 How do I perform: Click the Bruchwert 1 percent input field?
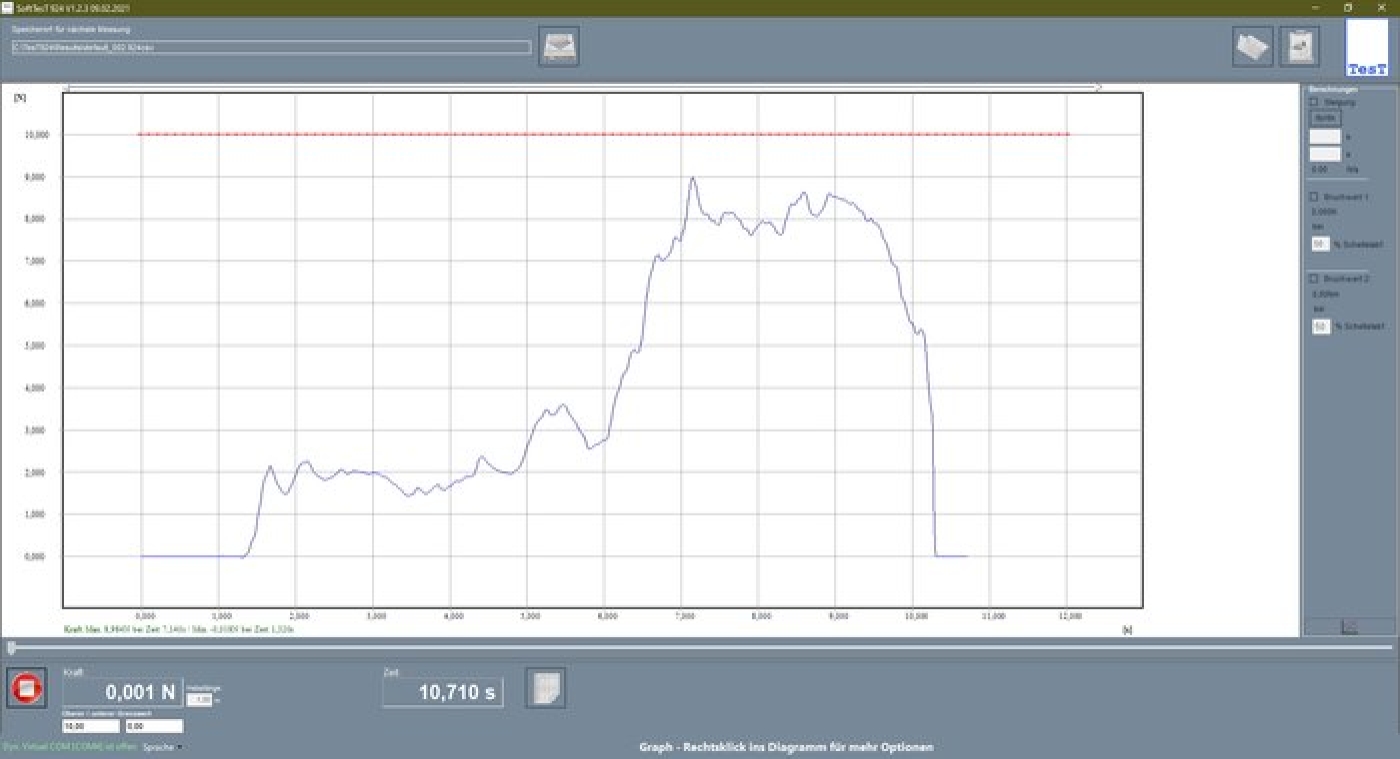pyautogui.click(x=1320, y=244)
